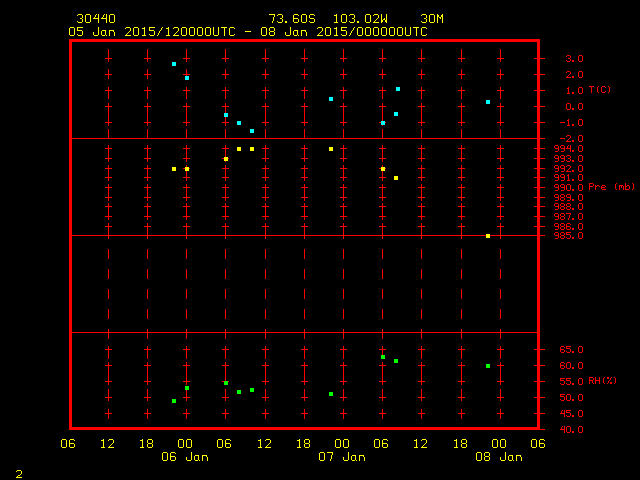The height and width of the screenshot is (480, 640).
Task: Click the cyan temperature point near 08 Jan
Action: [x=488, y=102]
